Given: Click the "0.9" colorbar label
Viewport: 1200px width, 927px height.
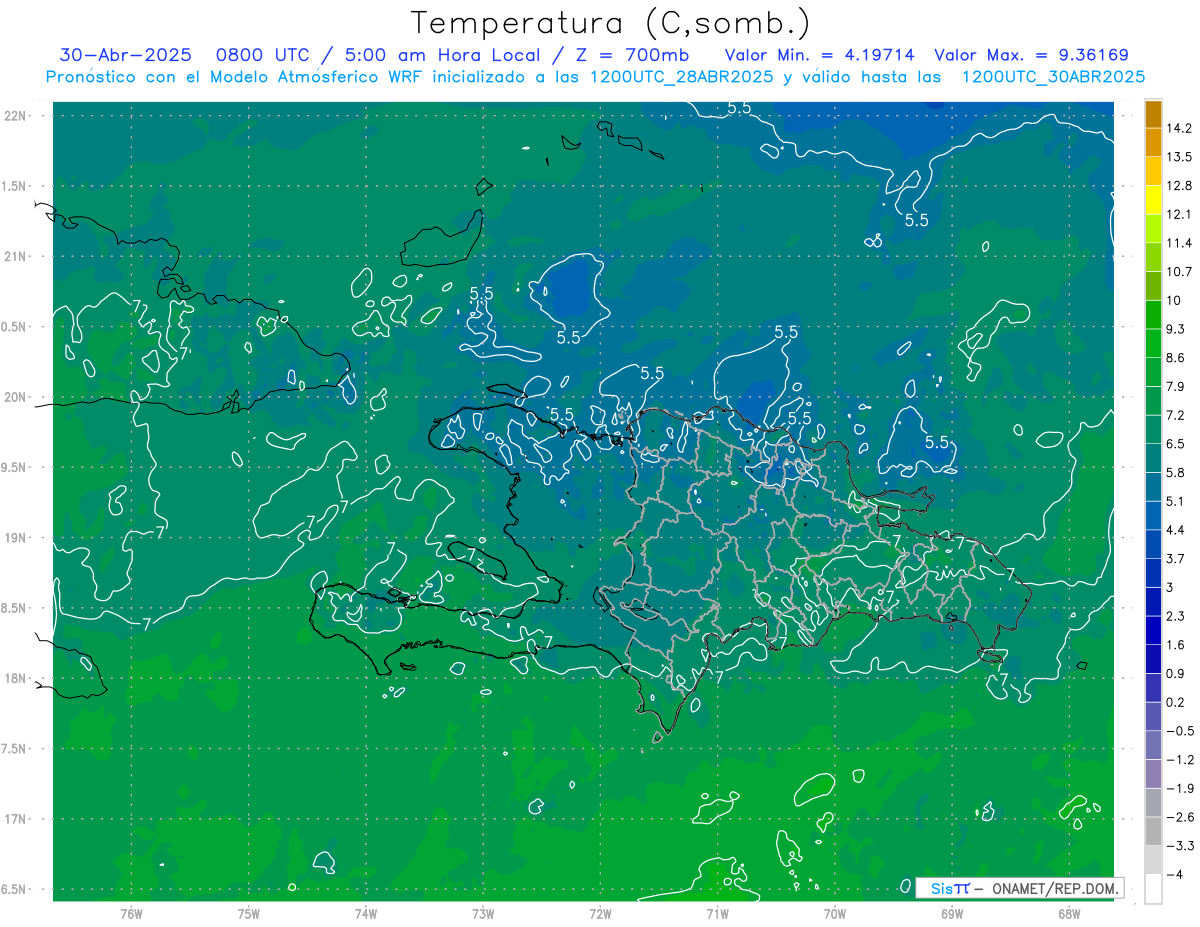Looking at the screenshot, I should 1177,673.
